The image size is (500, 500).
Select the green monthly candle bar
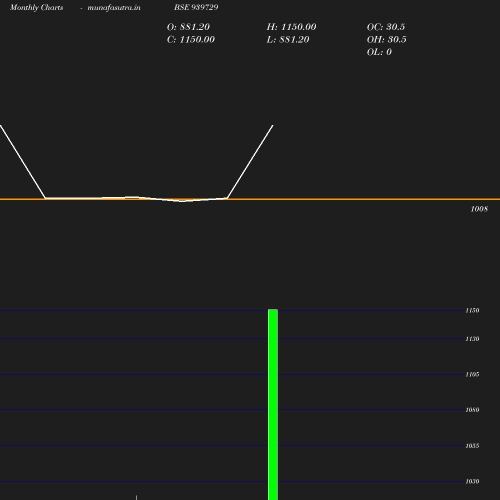point(273,404)
